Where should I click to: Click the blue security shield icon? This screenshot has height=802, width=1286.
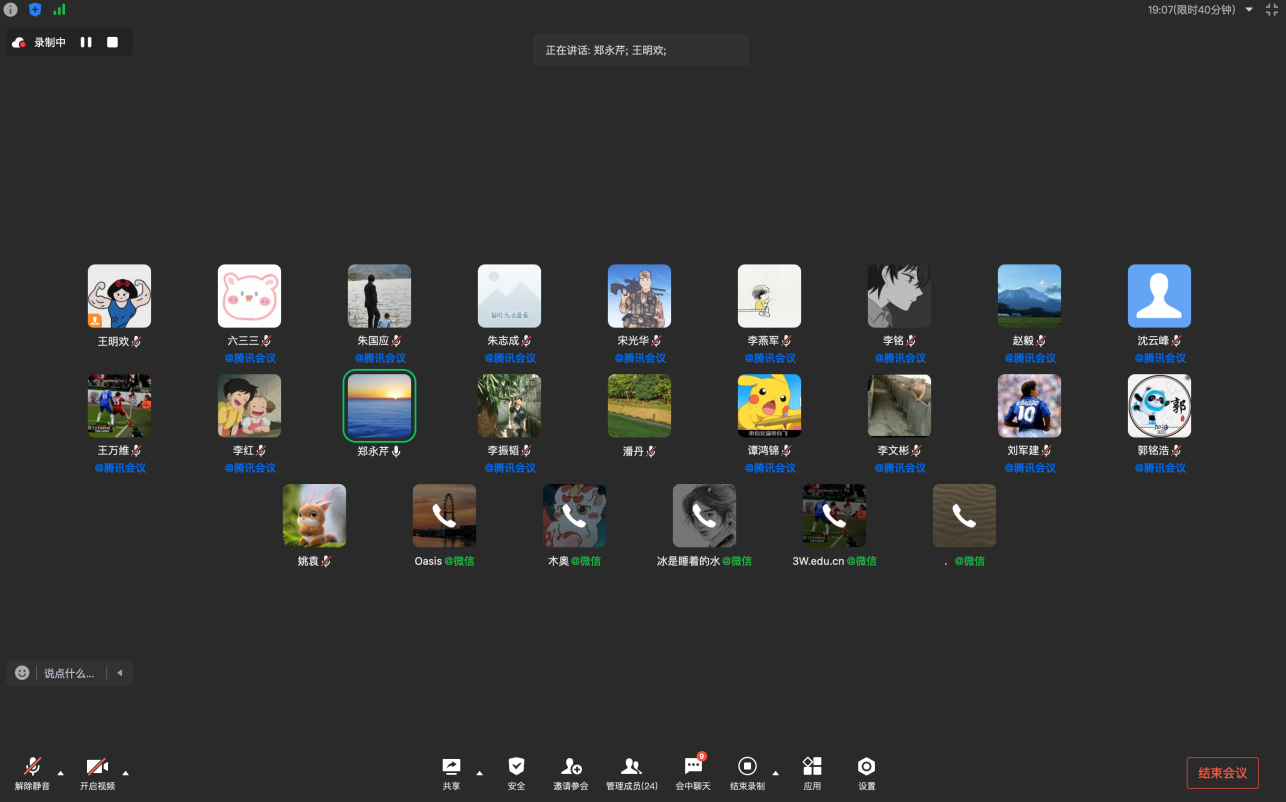click(x=35, y=9)
